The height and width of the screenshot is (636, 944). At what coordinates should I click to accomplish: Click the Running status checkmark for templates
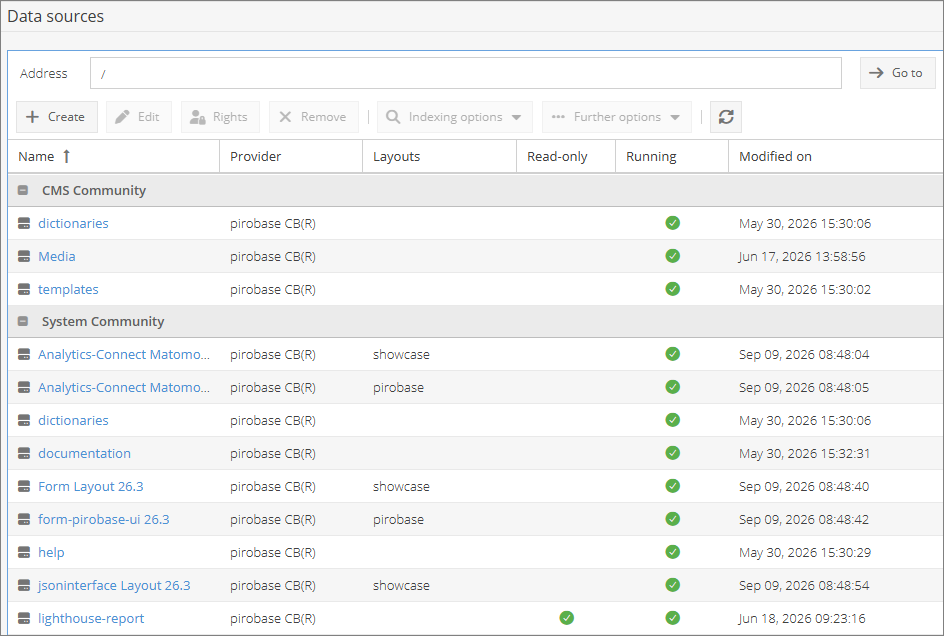pyautogui.click(x=672, y=289)
